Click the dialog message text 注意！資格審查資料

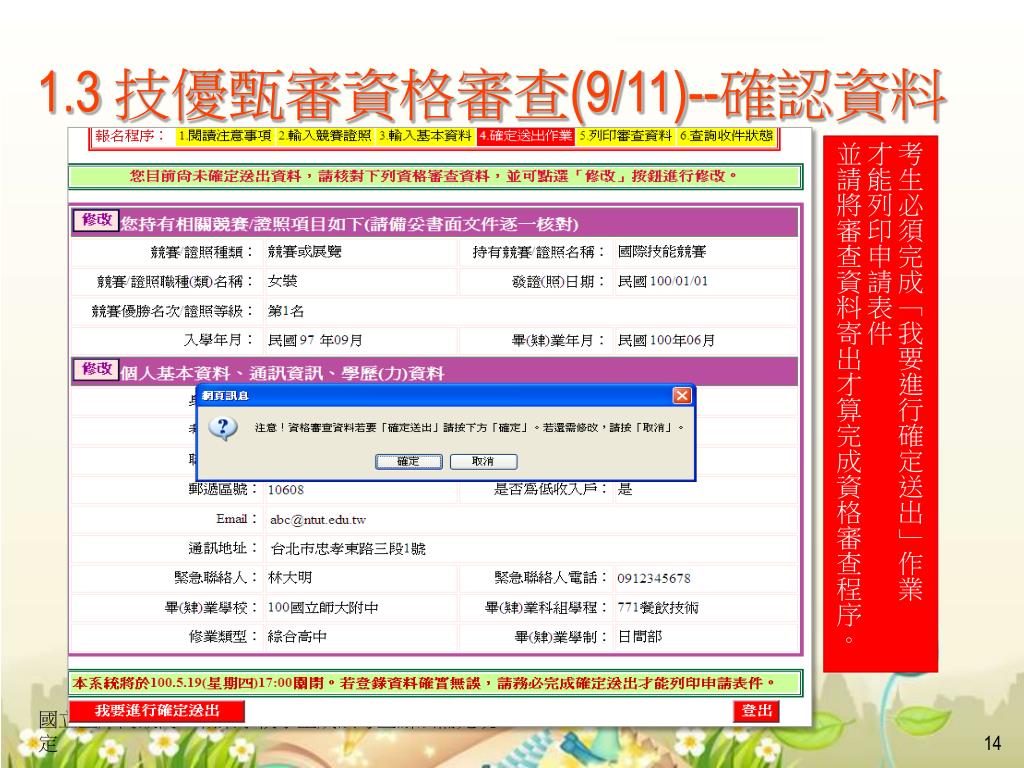tap(468, 428)
